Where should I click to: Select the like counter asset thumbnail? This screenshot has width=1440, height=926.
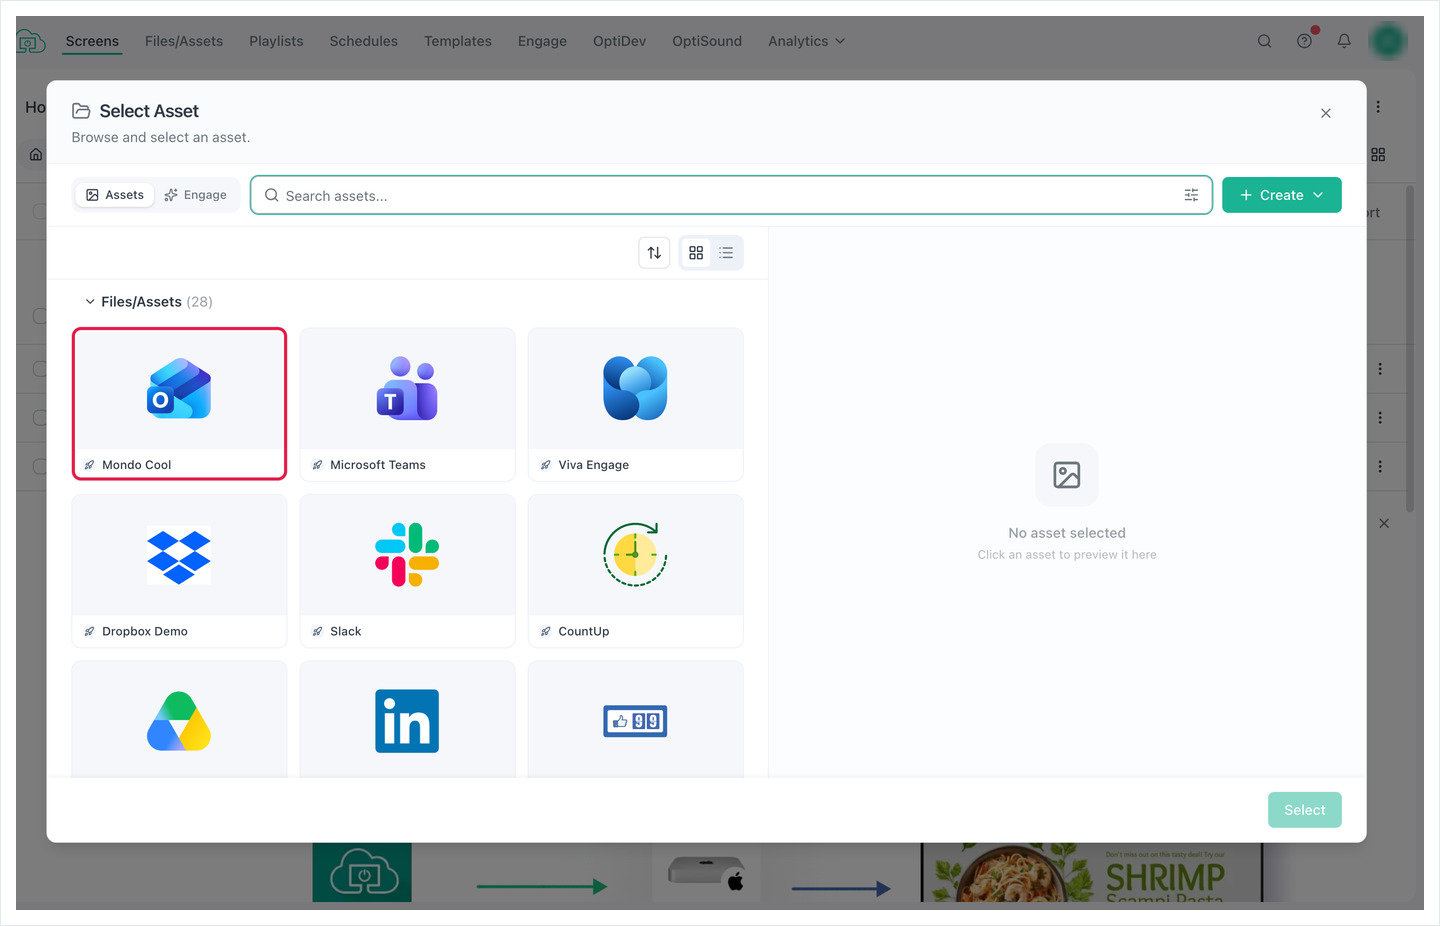click(x=635, y=720)
